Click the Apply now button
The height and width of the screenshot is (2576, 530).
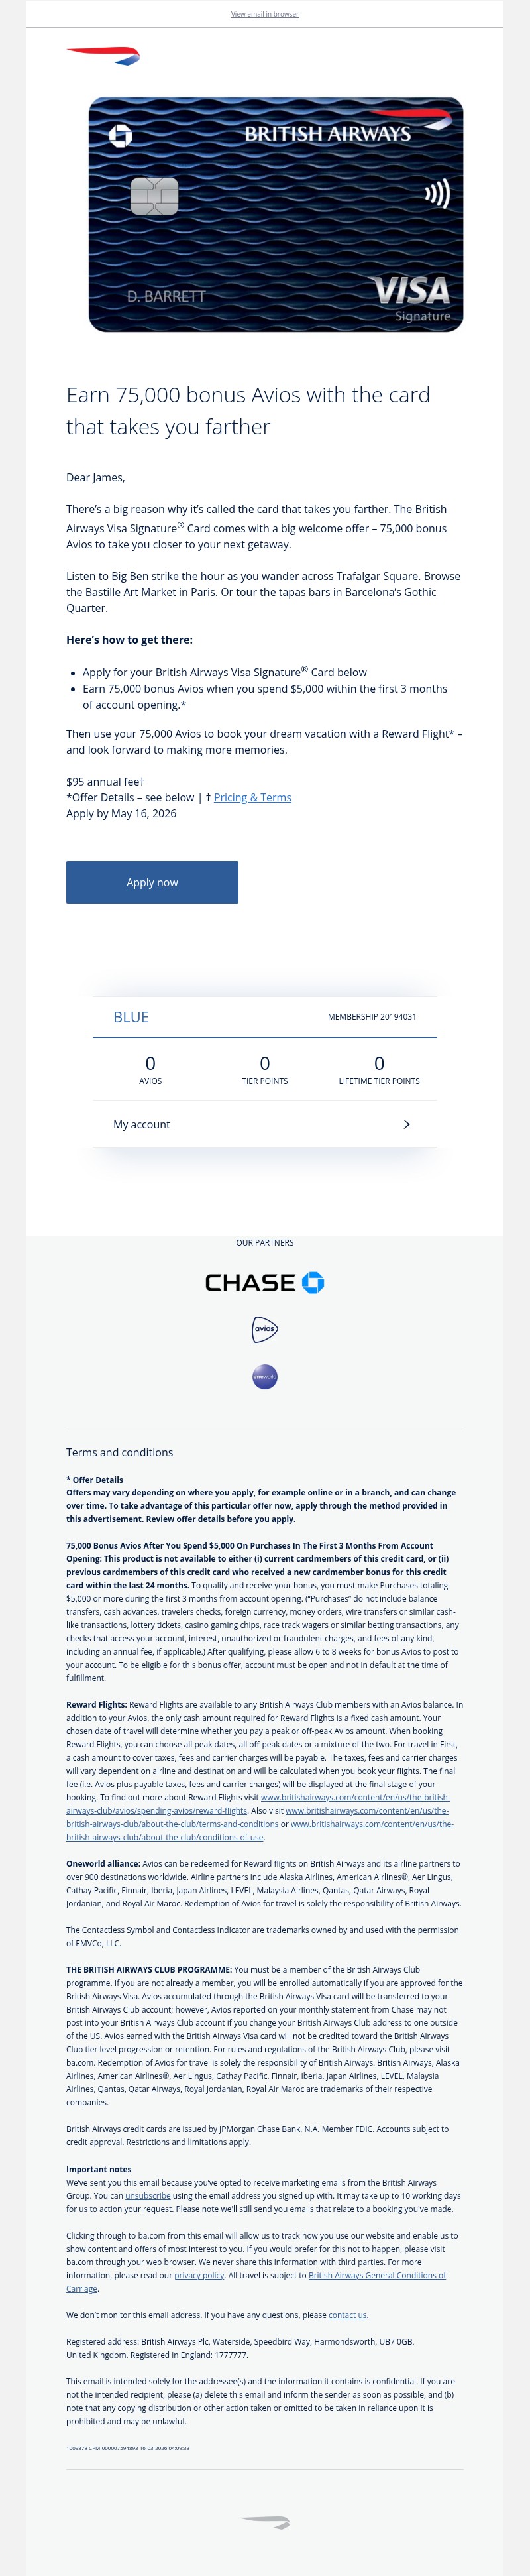point(152,882)
